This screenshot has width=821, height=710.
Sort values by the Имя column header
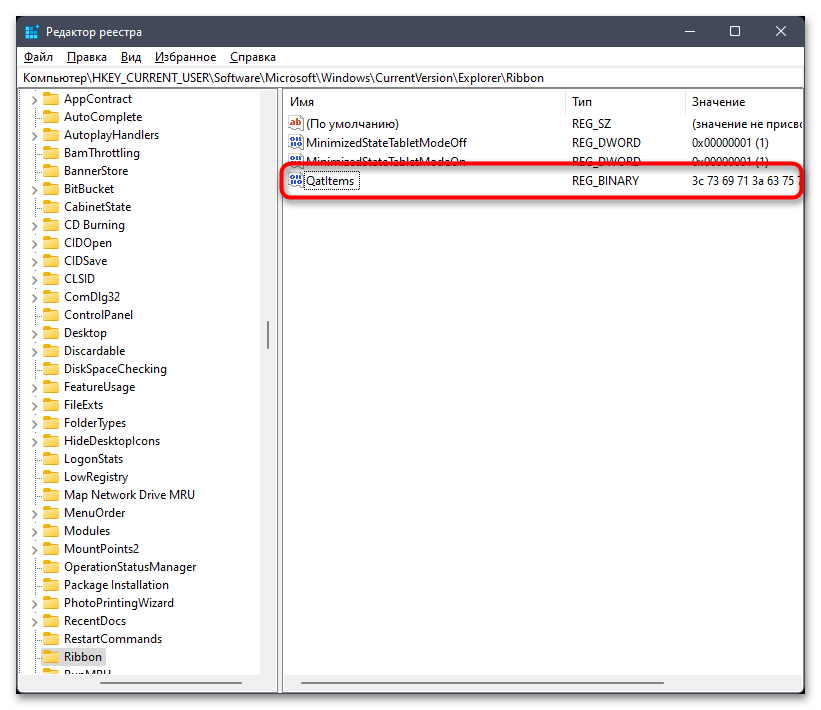[424, 102]
